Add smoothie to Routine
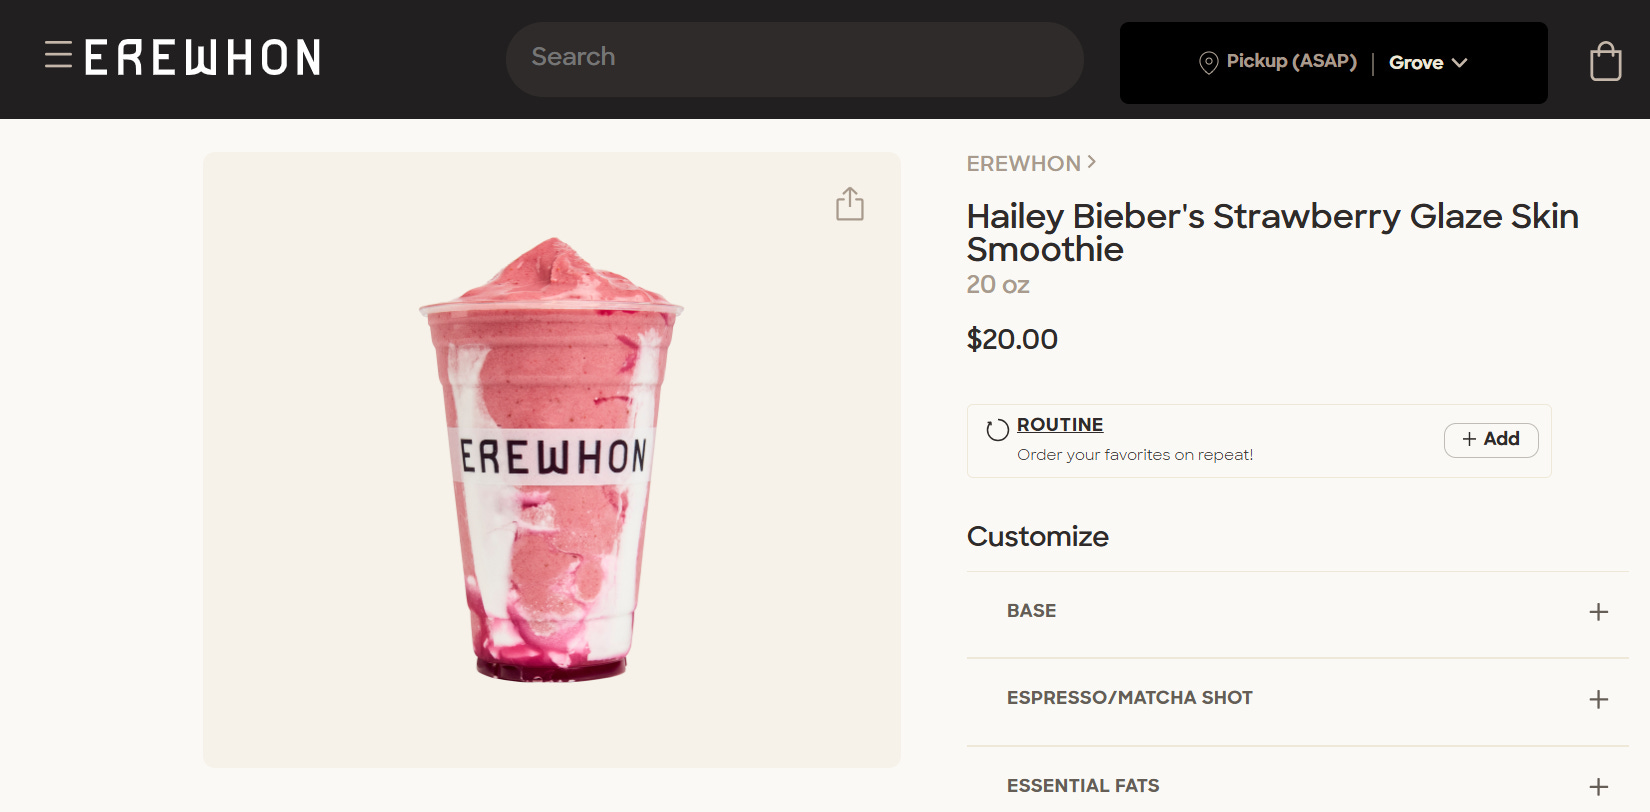The image size is (1650, 812). point(1491,440)
